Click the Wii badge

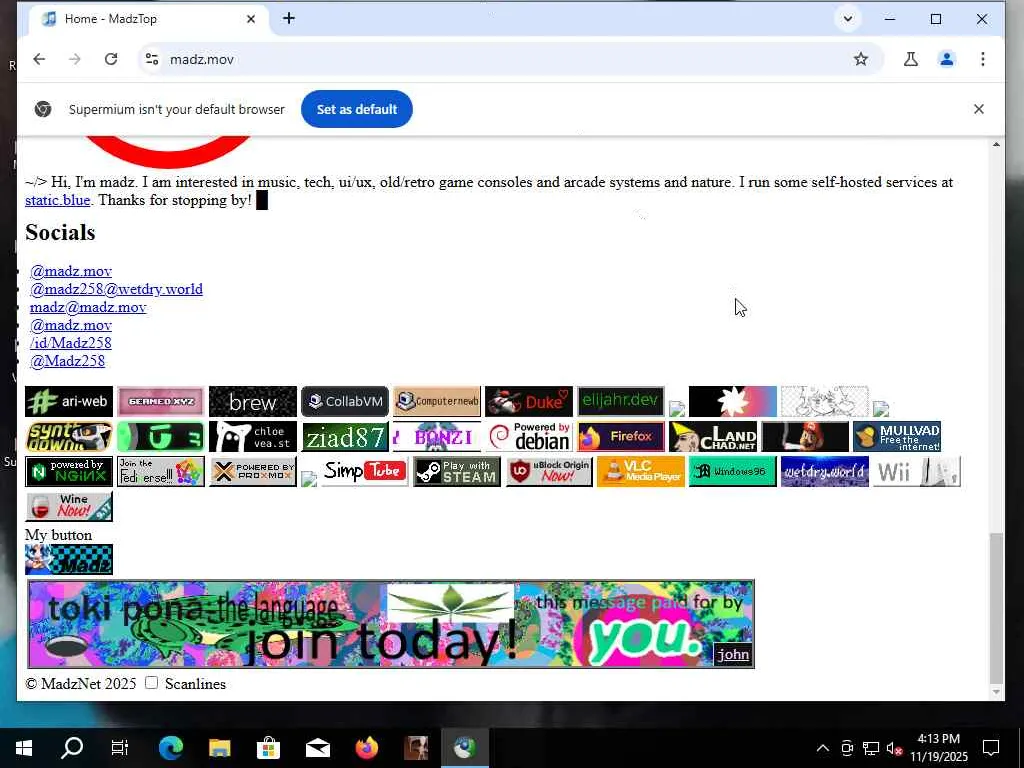917,472
